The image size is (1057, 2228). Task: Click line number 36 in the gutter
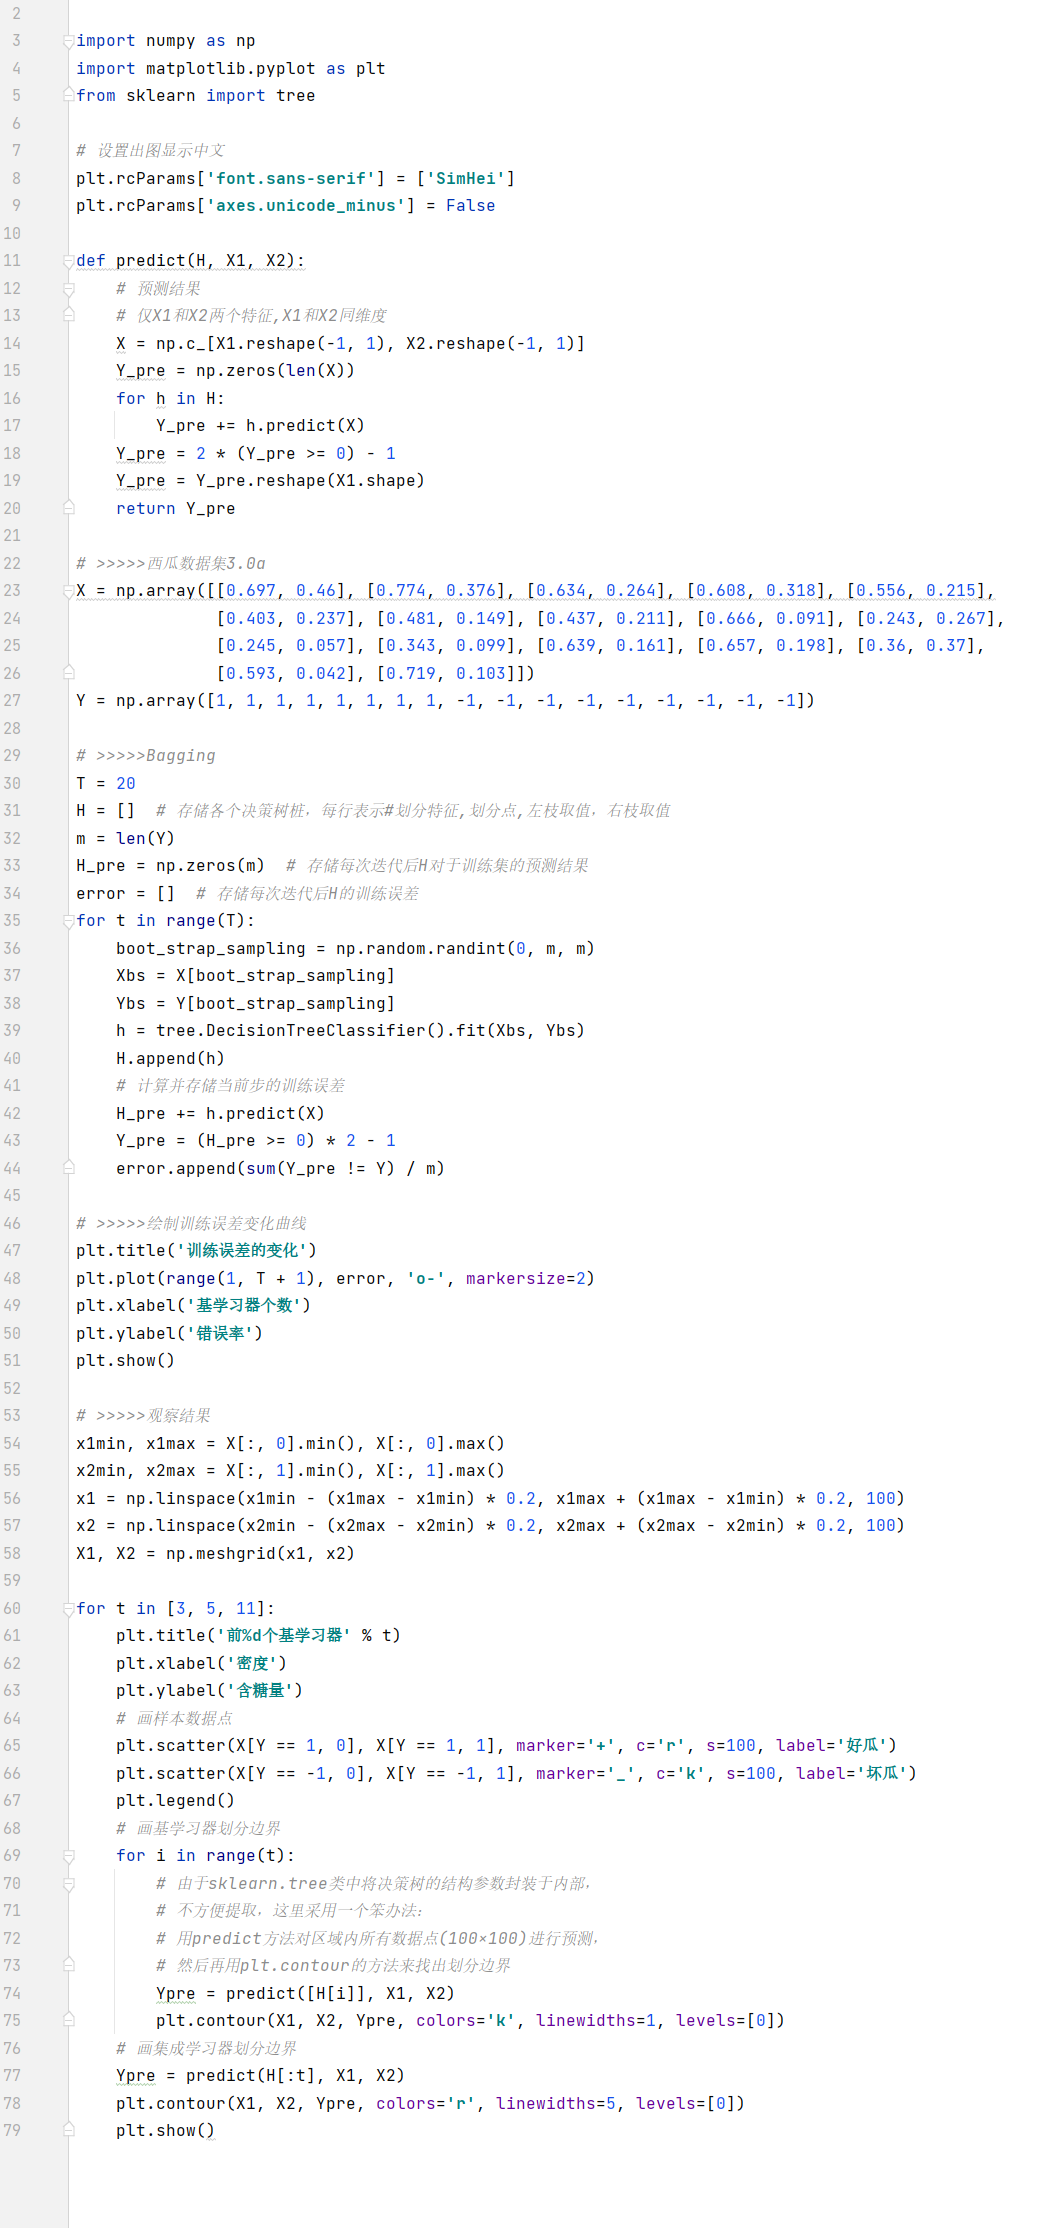click(12, 948)
